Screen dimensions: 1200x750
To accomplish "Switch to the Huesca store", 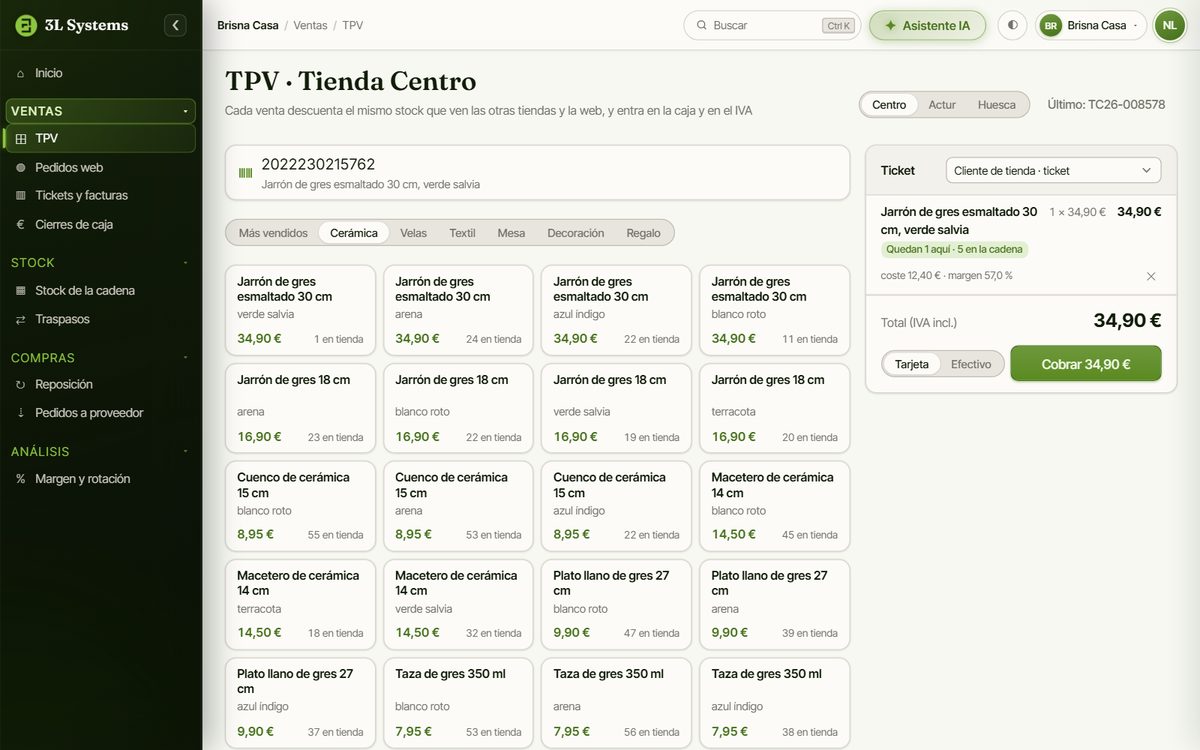I will coord(997,105).
